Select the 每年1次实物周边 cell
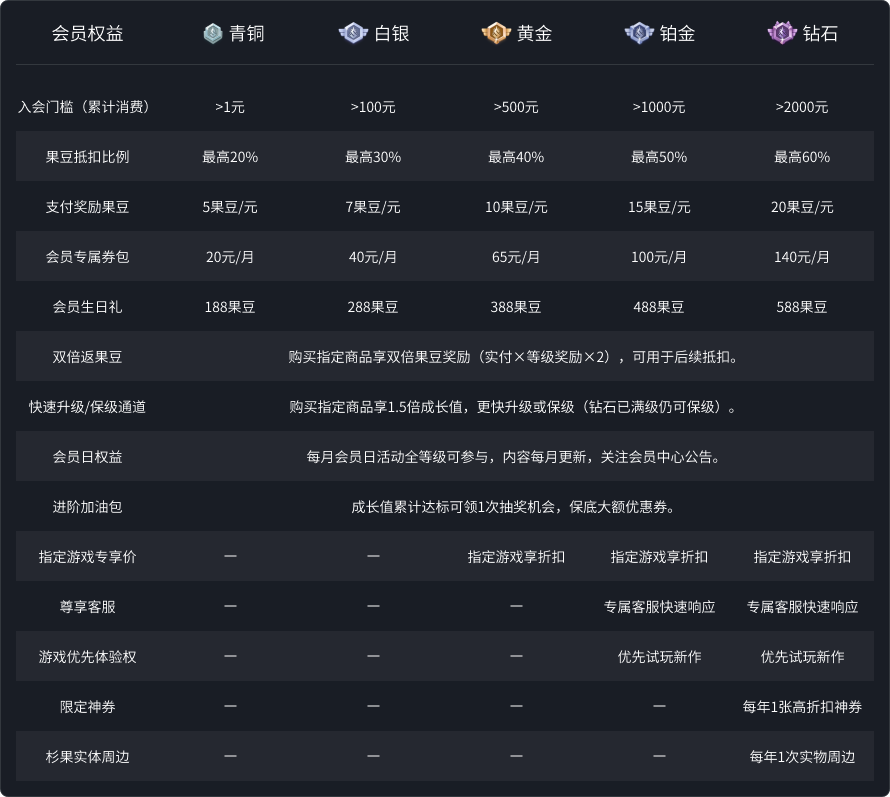This screenshot has width=890, height=797. tap(802, 756)
